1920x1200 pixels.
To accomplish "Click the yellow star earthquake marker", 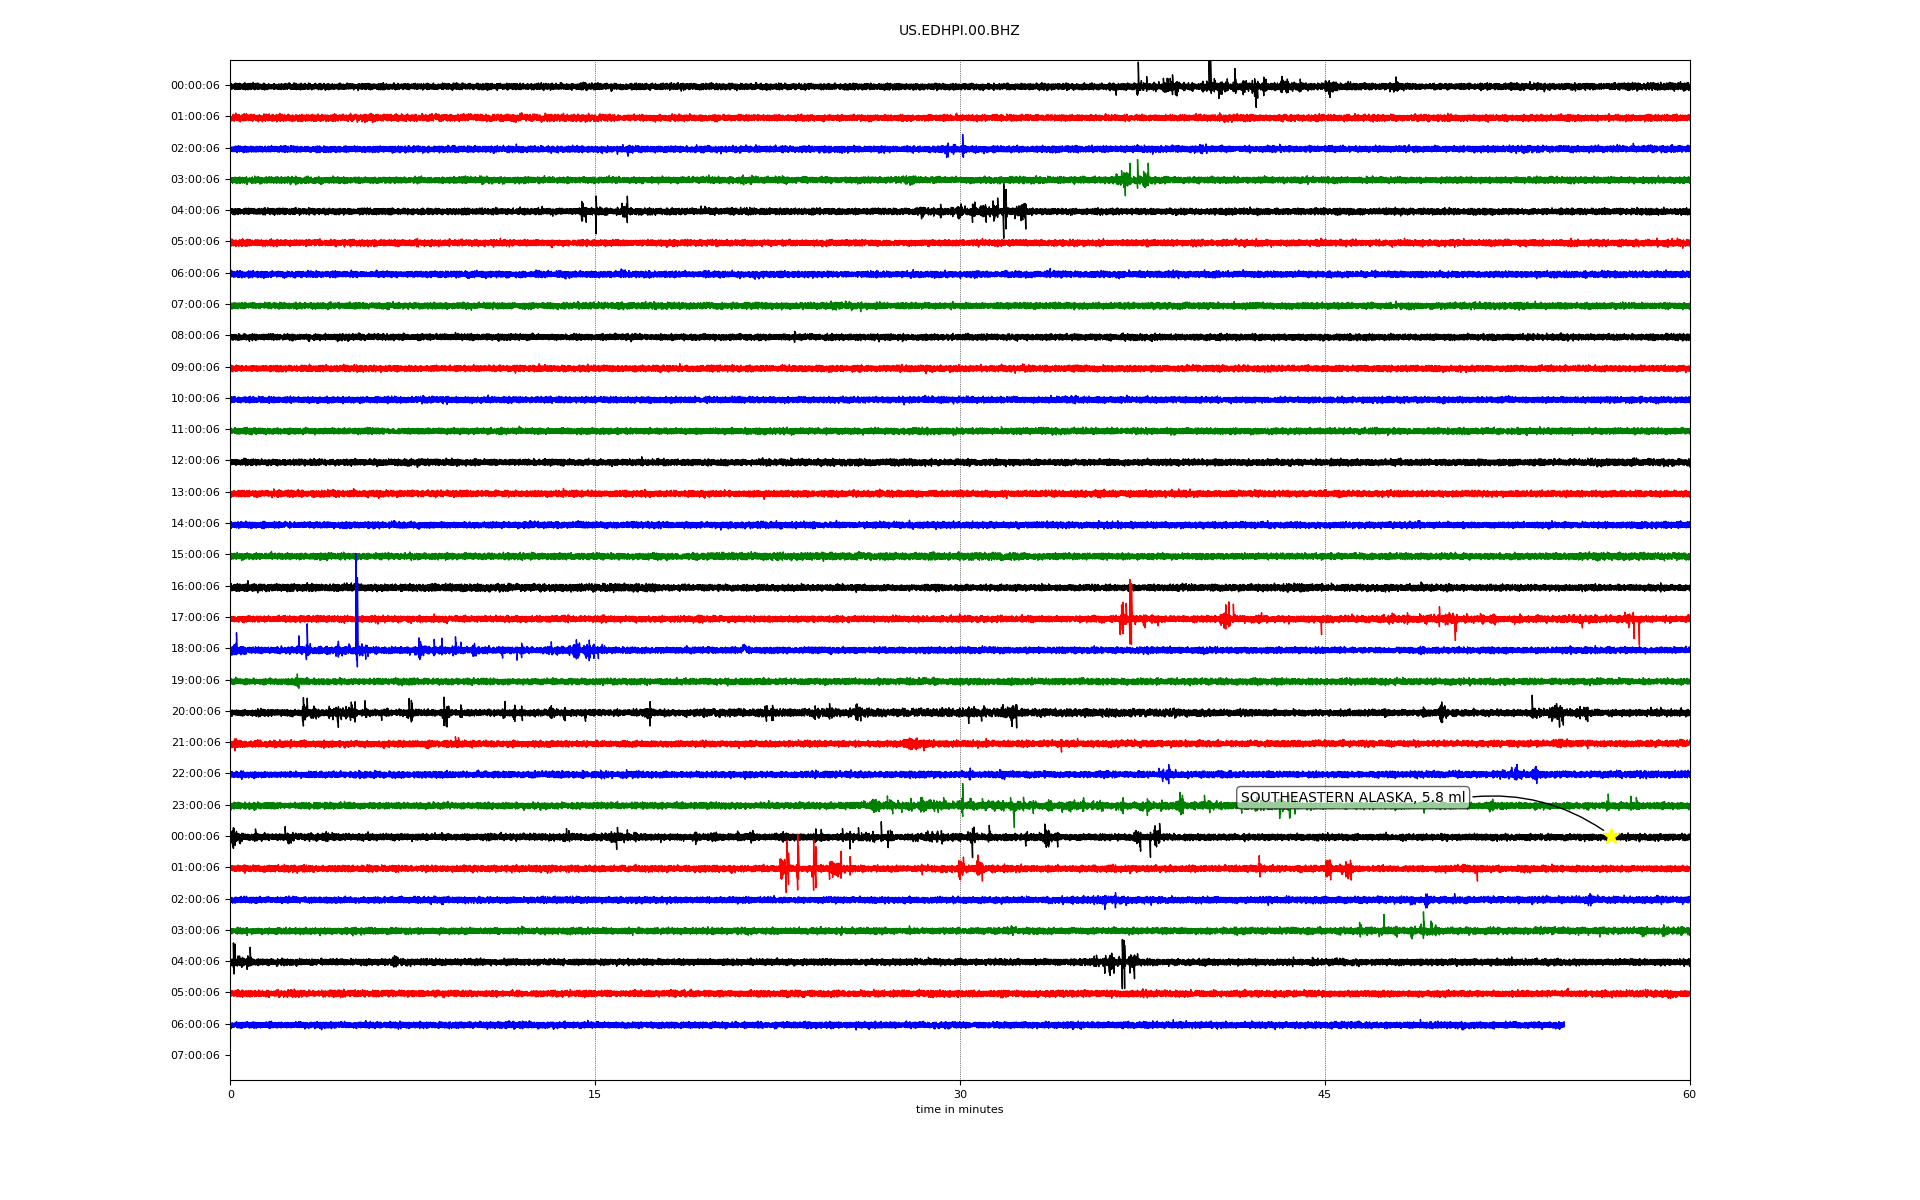I will point(1610,836).
